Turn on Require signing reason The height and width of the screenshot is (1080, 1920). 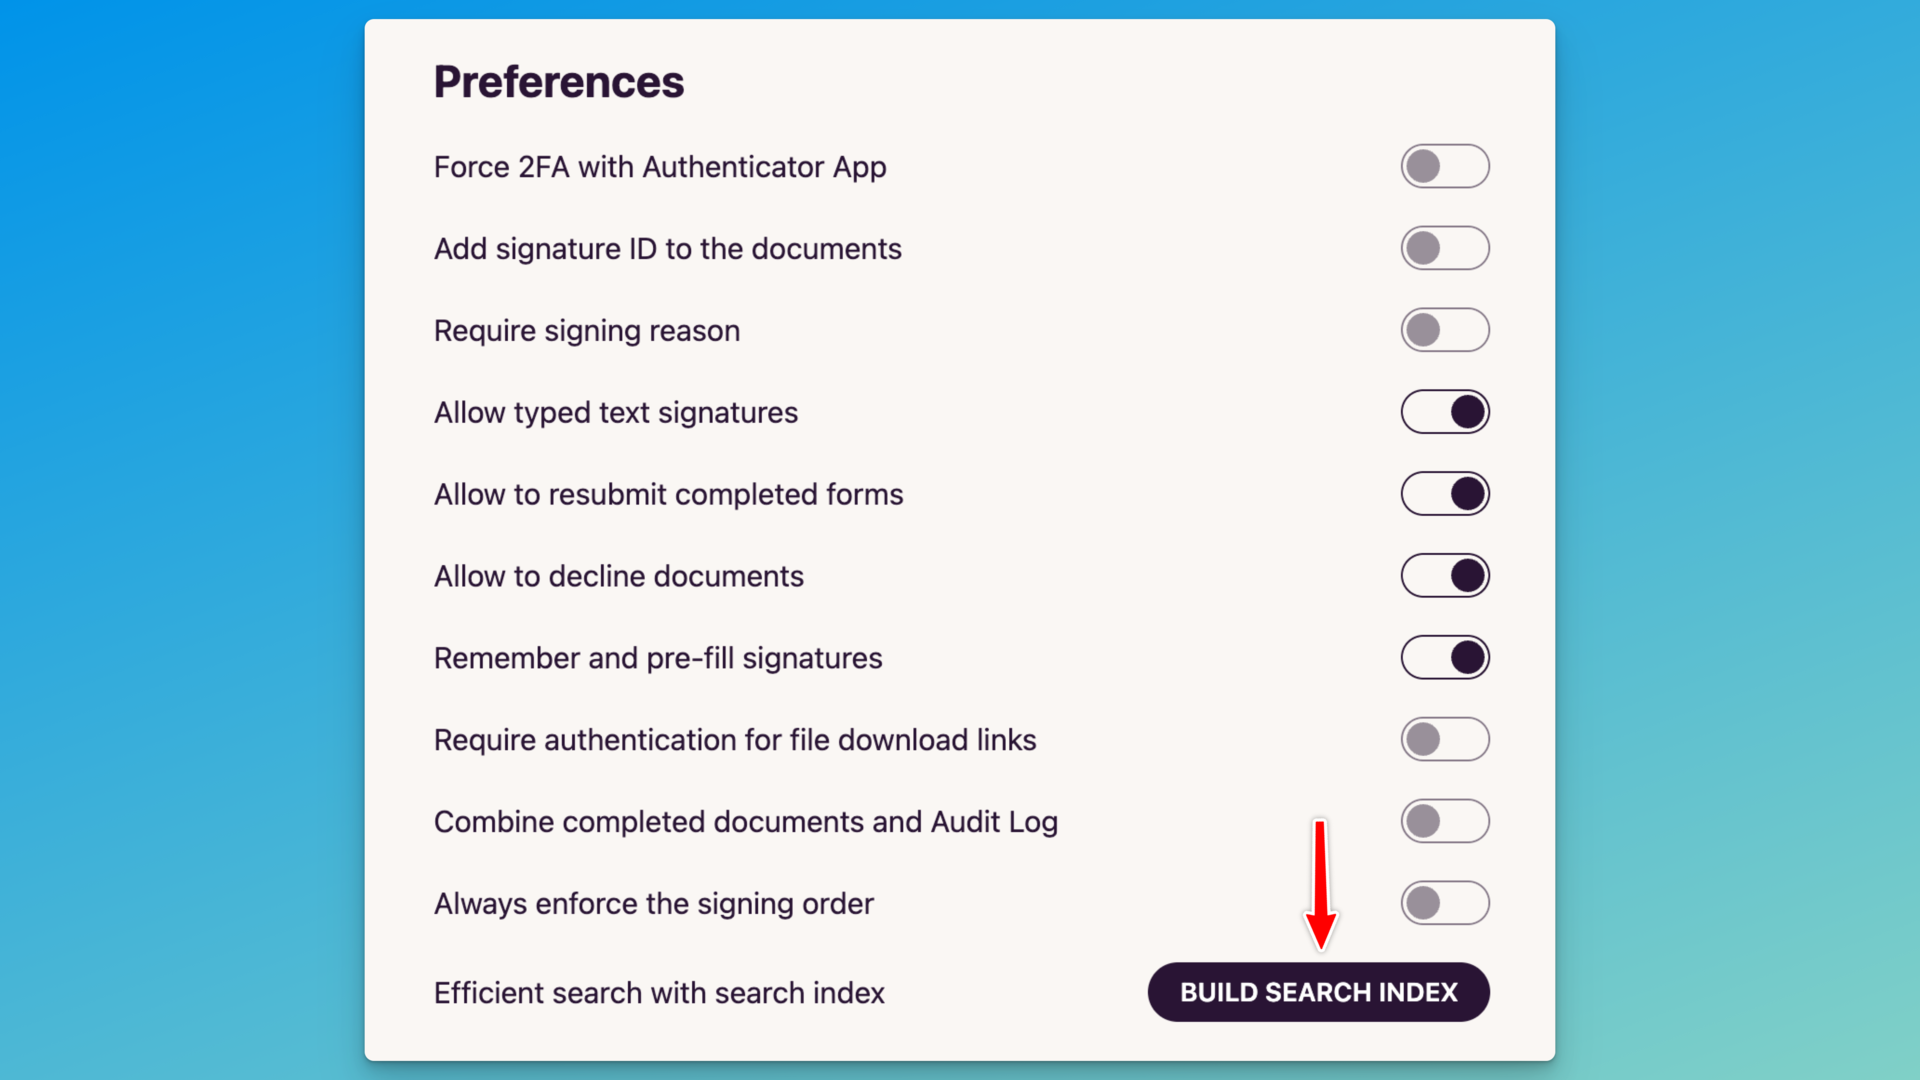tap(1445, 330)
